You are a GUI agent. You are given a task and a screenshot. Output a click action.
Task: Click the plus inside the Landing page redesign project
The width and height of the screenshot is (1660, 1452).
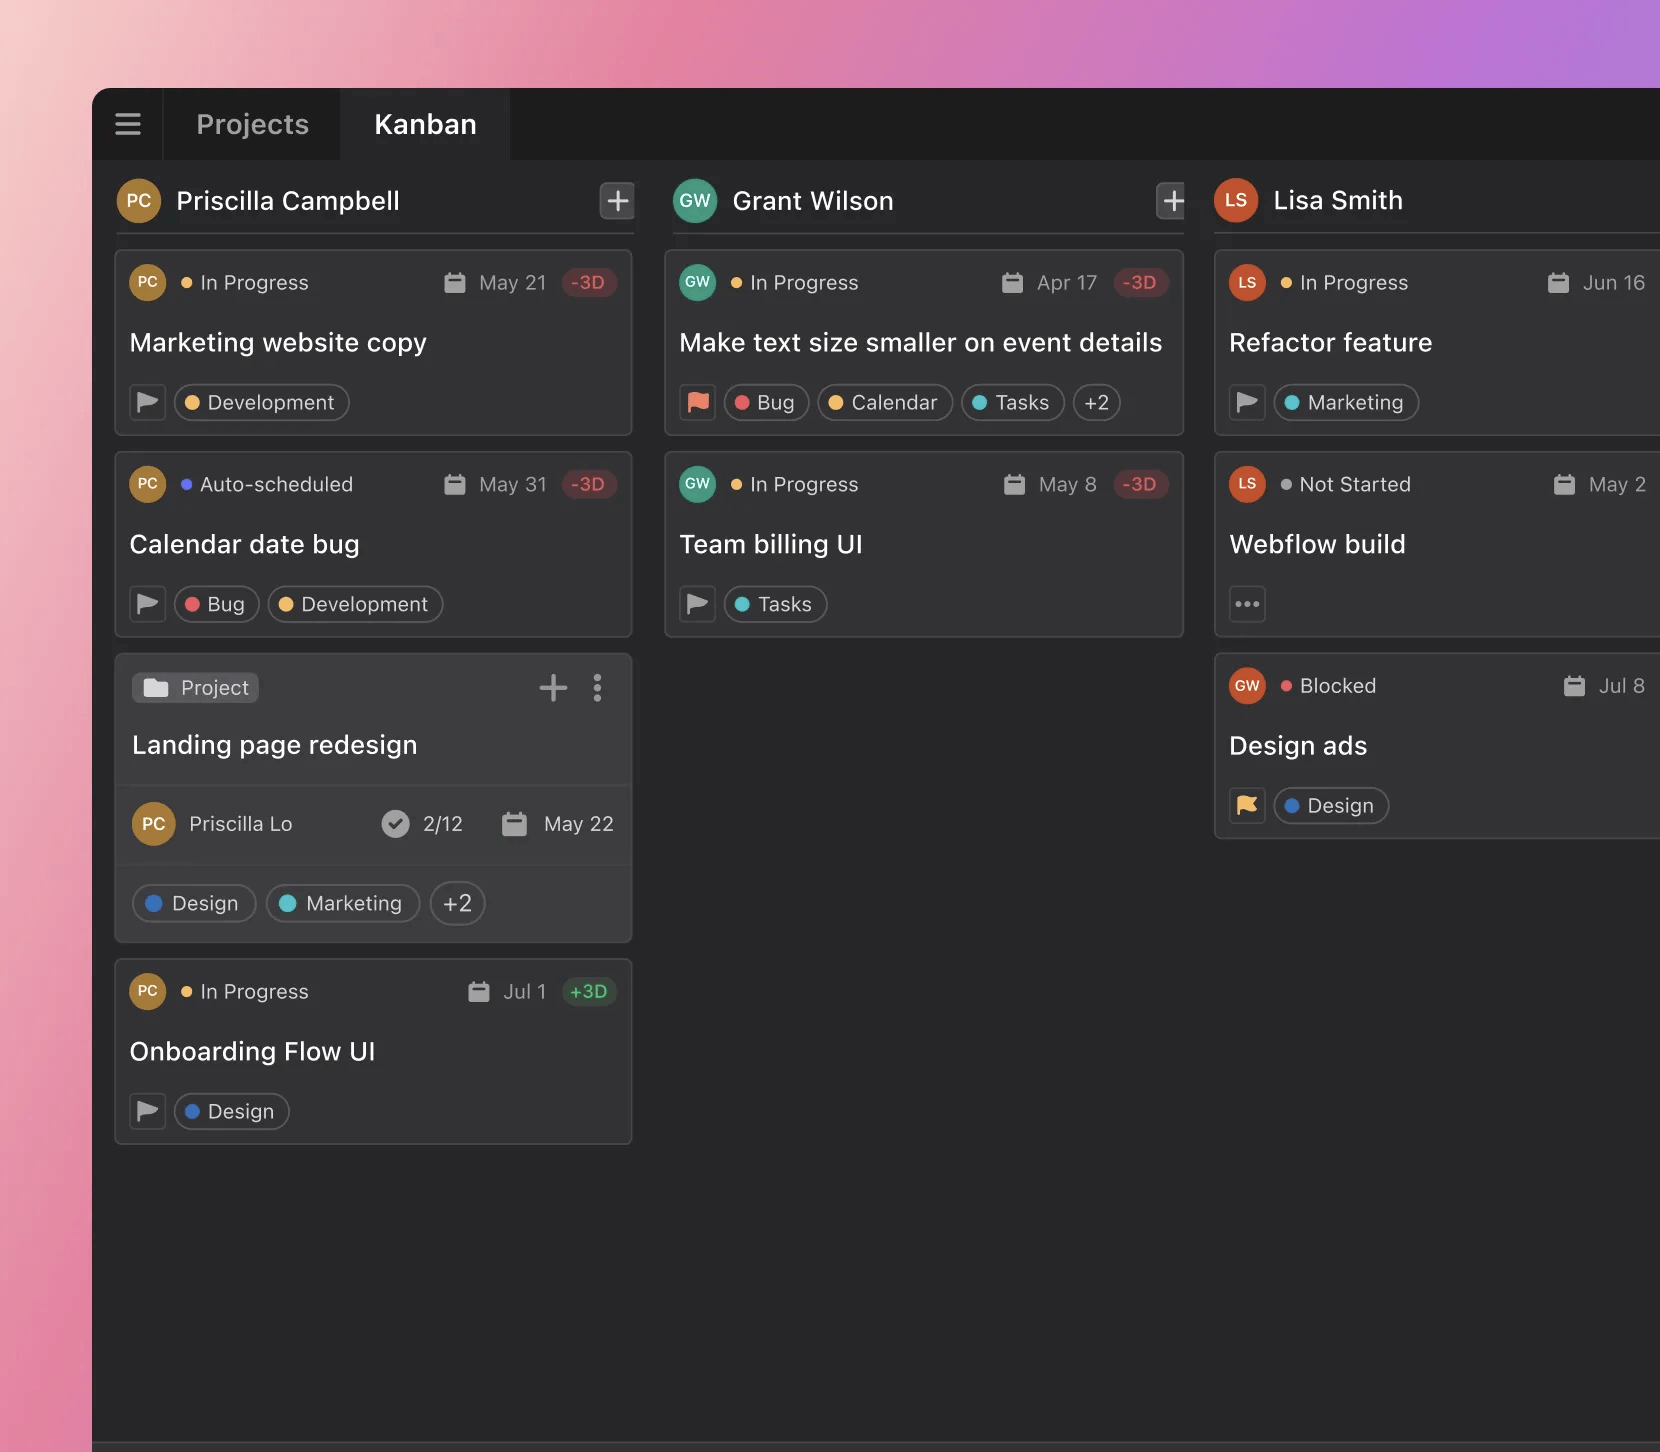553,687
